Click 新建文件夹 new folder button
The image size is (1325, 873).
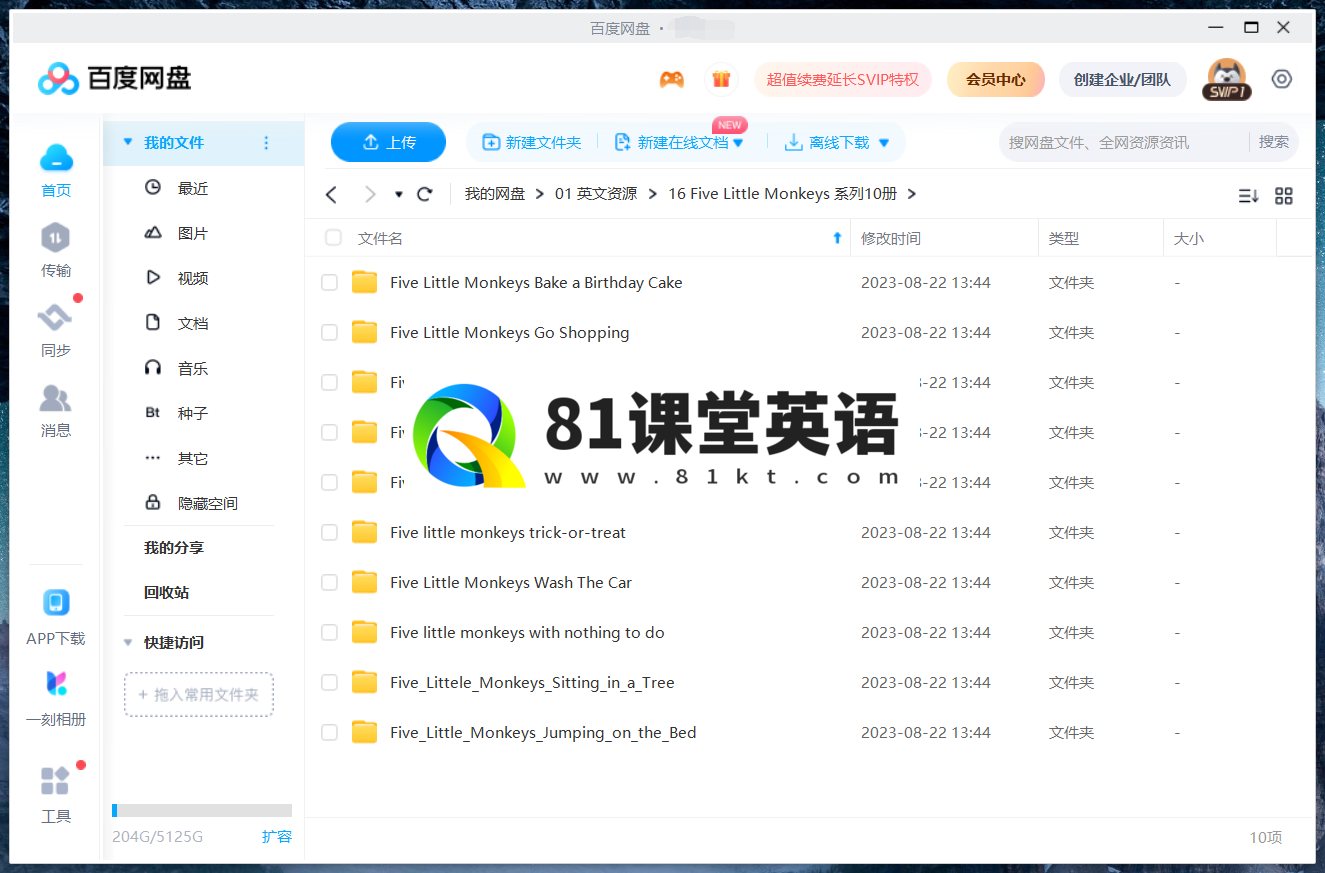532,143
